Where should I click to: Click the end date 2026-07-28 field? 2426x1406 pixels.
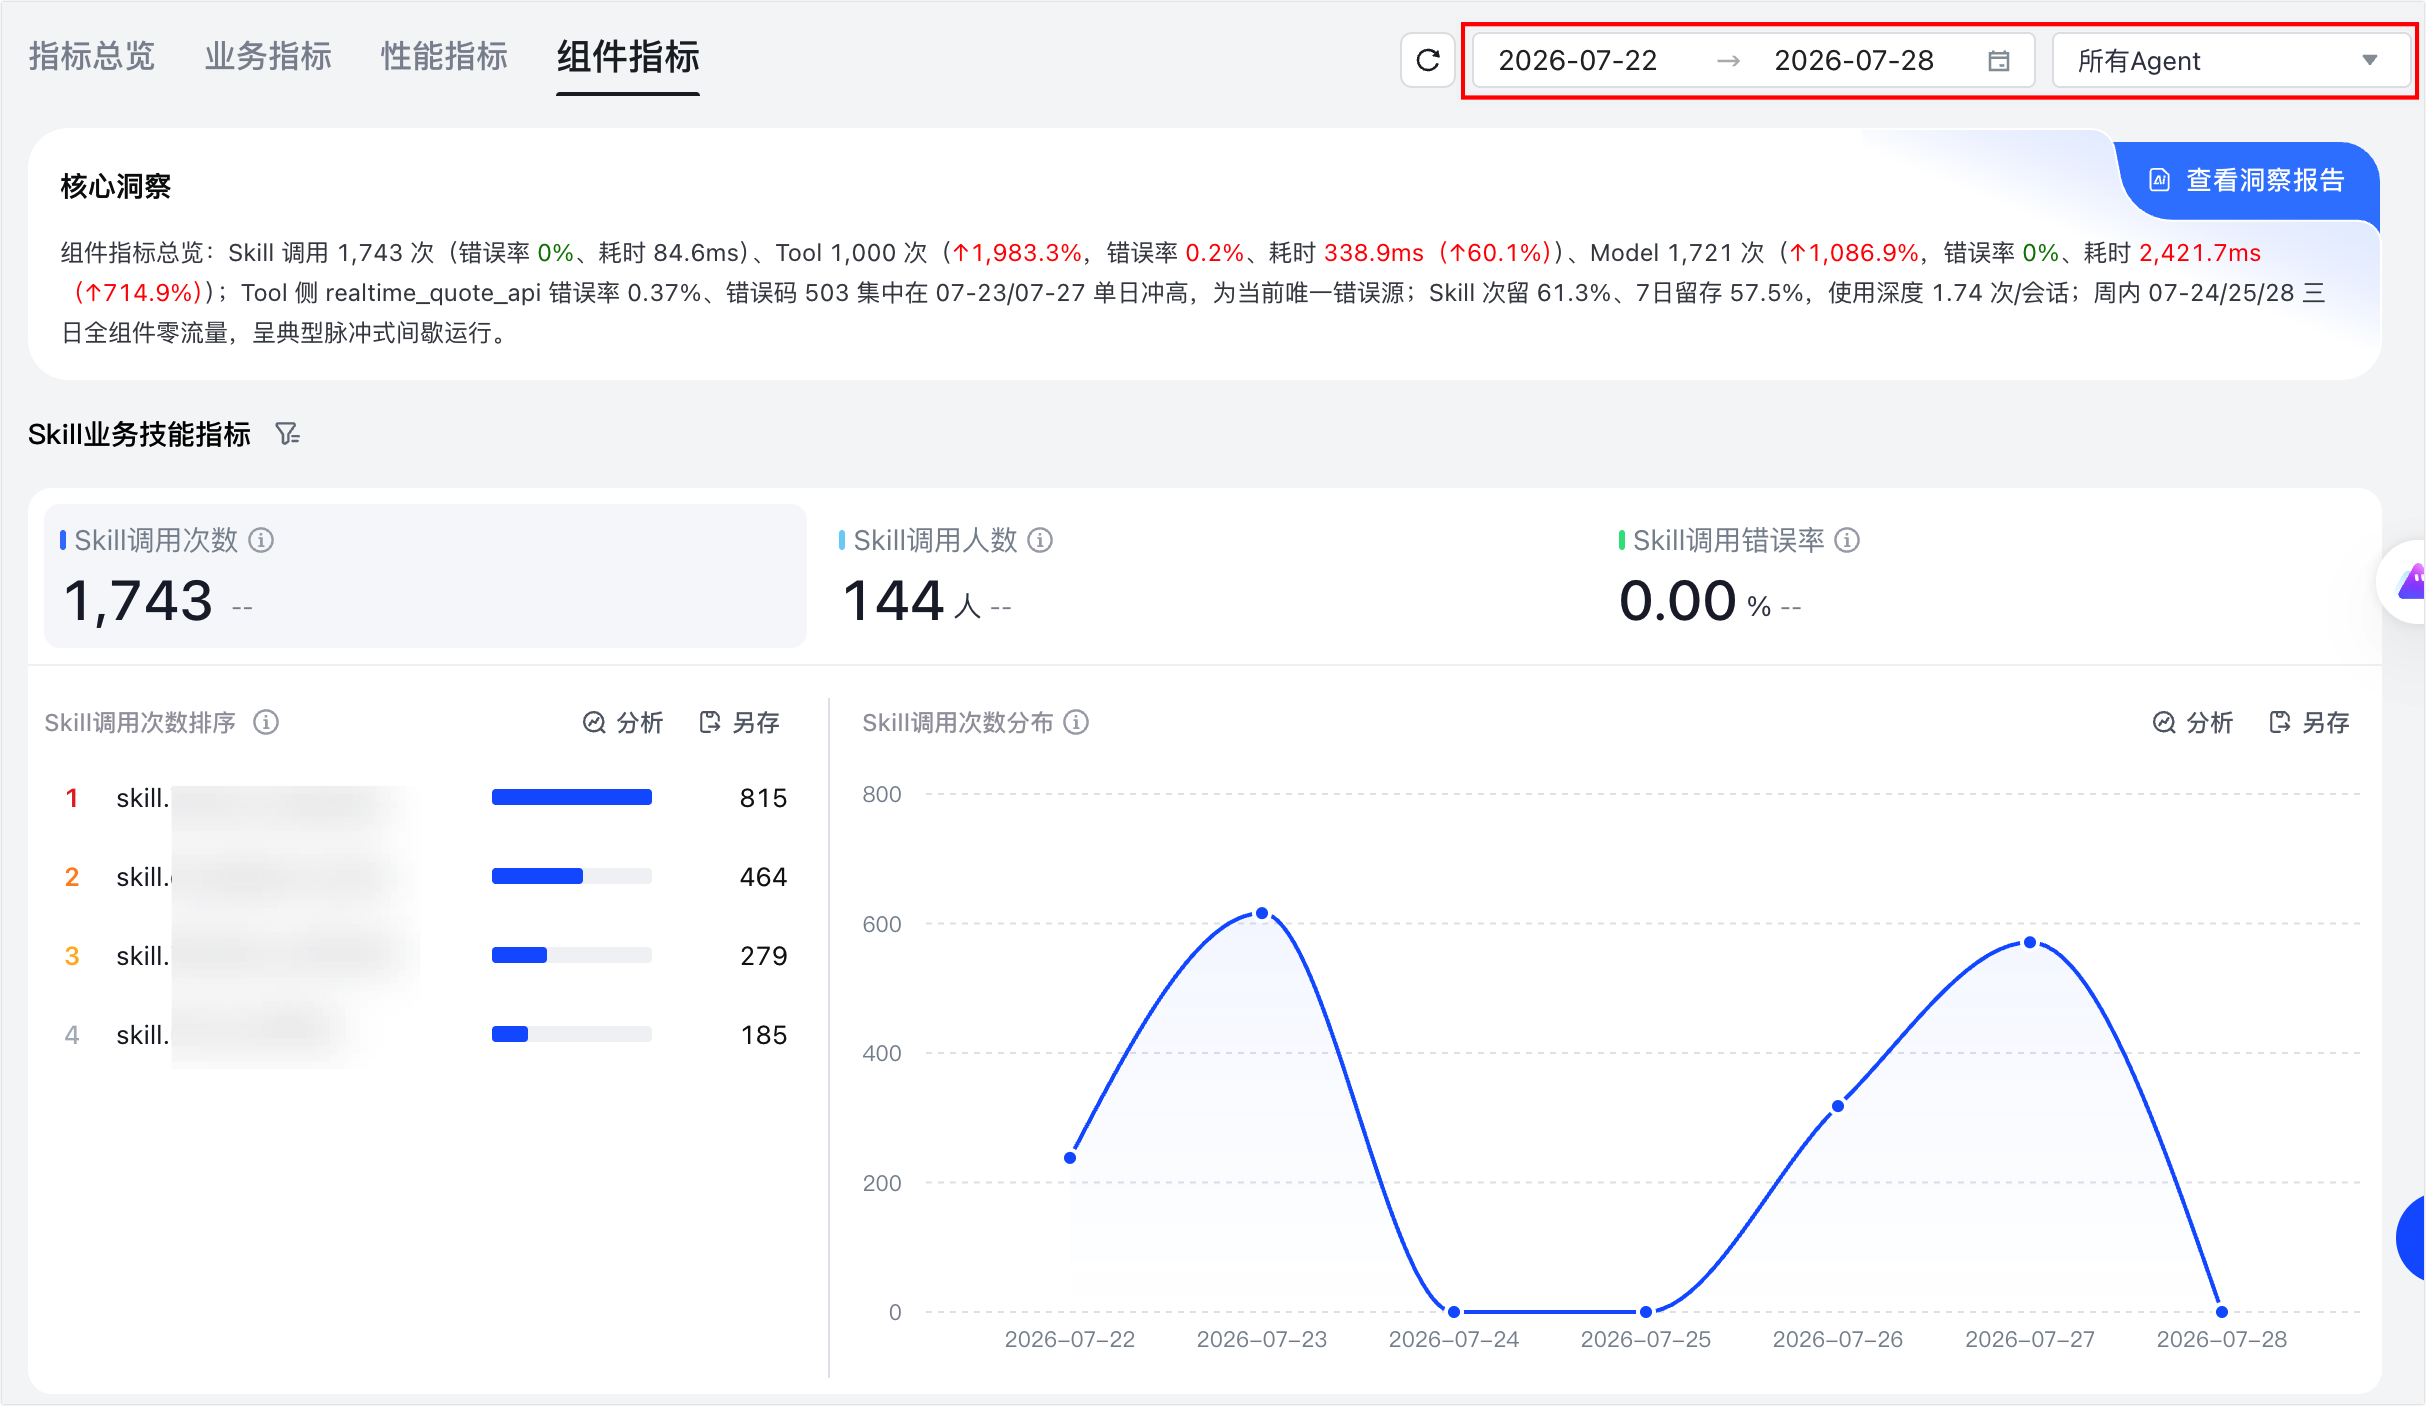click(x=1853, y=61)
